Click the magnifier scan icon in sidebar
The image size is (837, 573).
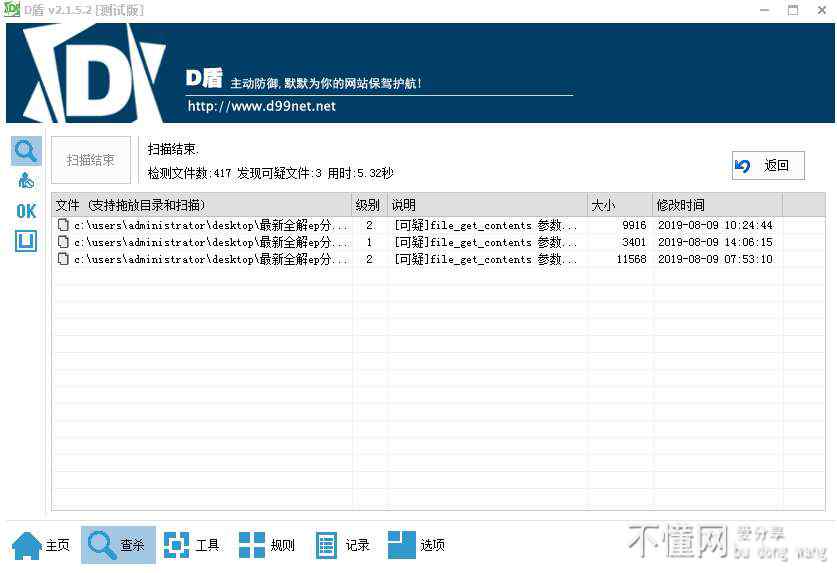click(x=26, y=151)
